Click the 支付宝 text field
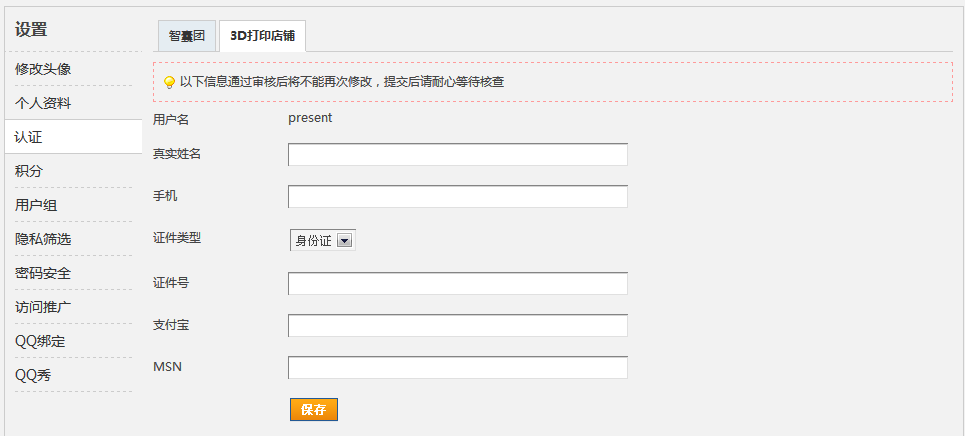Image resolution: width=965 pixels, height=436 pixels. [458, 325]
